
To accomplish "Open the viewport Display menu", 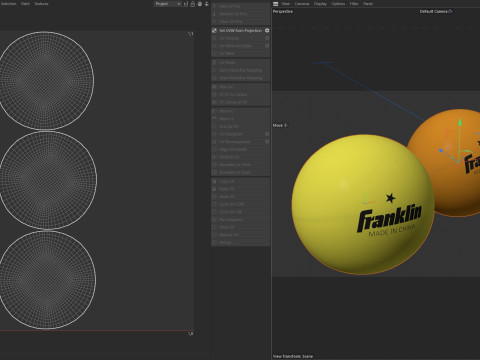I will (320, 4).
